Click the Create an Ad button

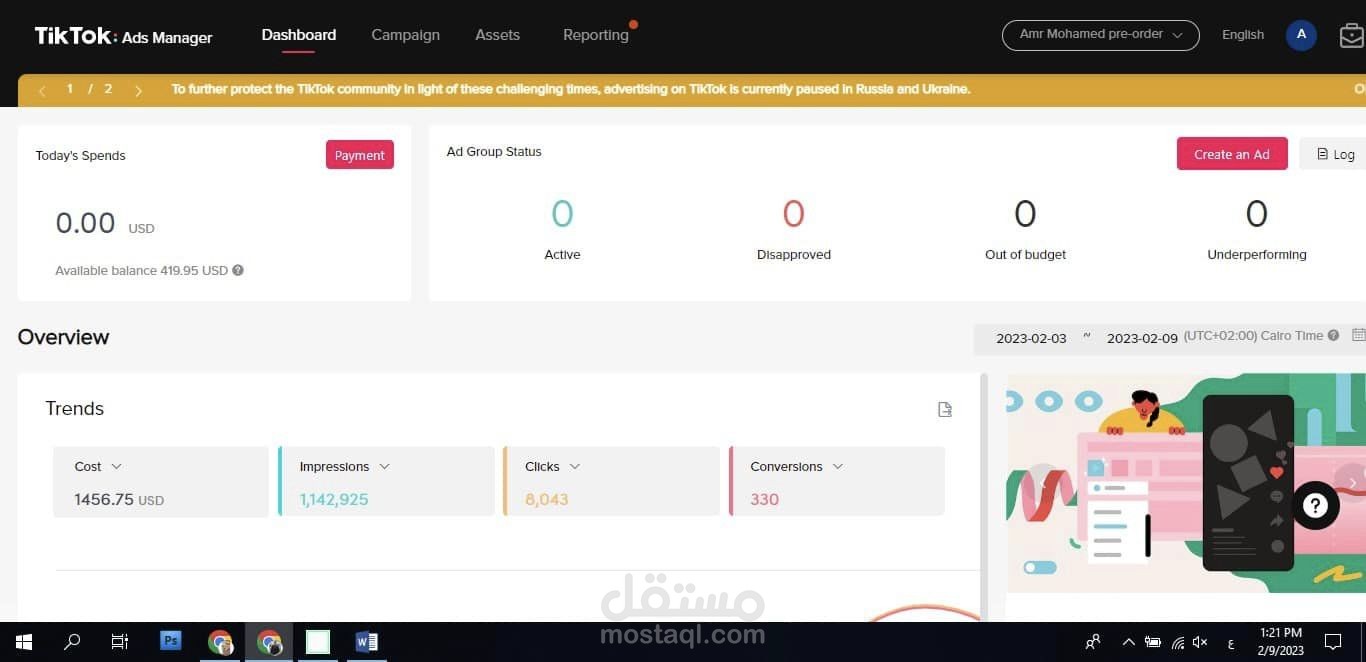[x=1232, y=154]
